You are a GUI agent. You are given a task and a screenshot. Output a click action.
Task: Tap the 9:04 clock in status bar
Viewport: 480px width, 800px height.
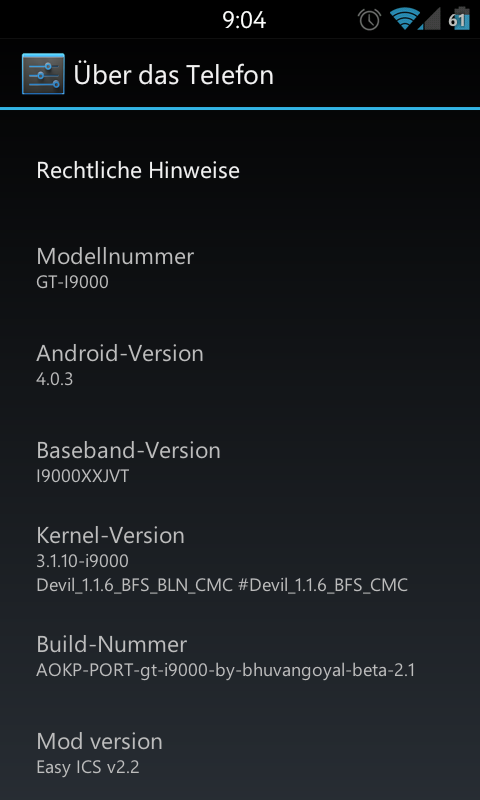[244, 20]
